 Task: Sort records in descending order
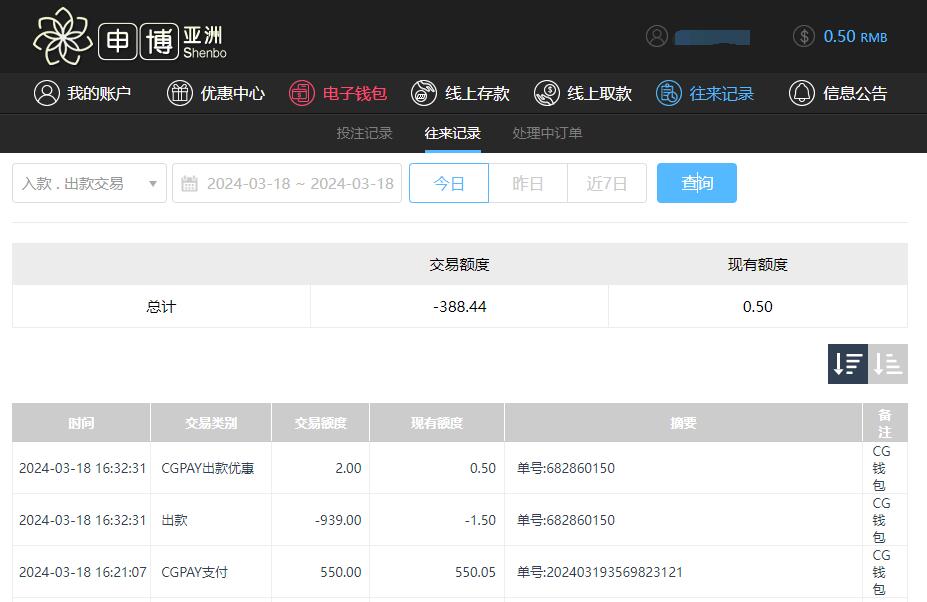tap(847, 364)
